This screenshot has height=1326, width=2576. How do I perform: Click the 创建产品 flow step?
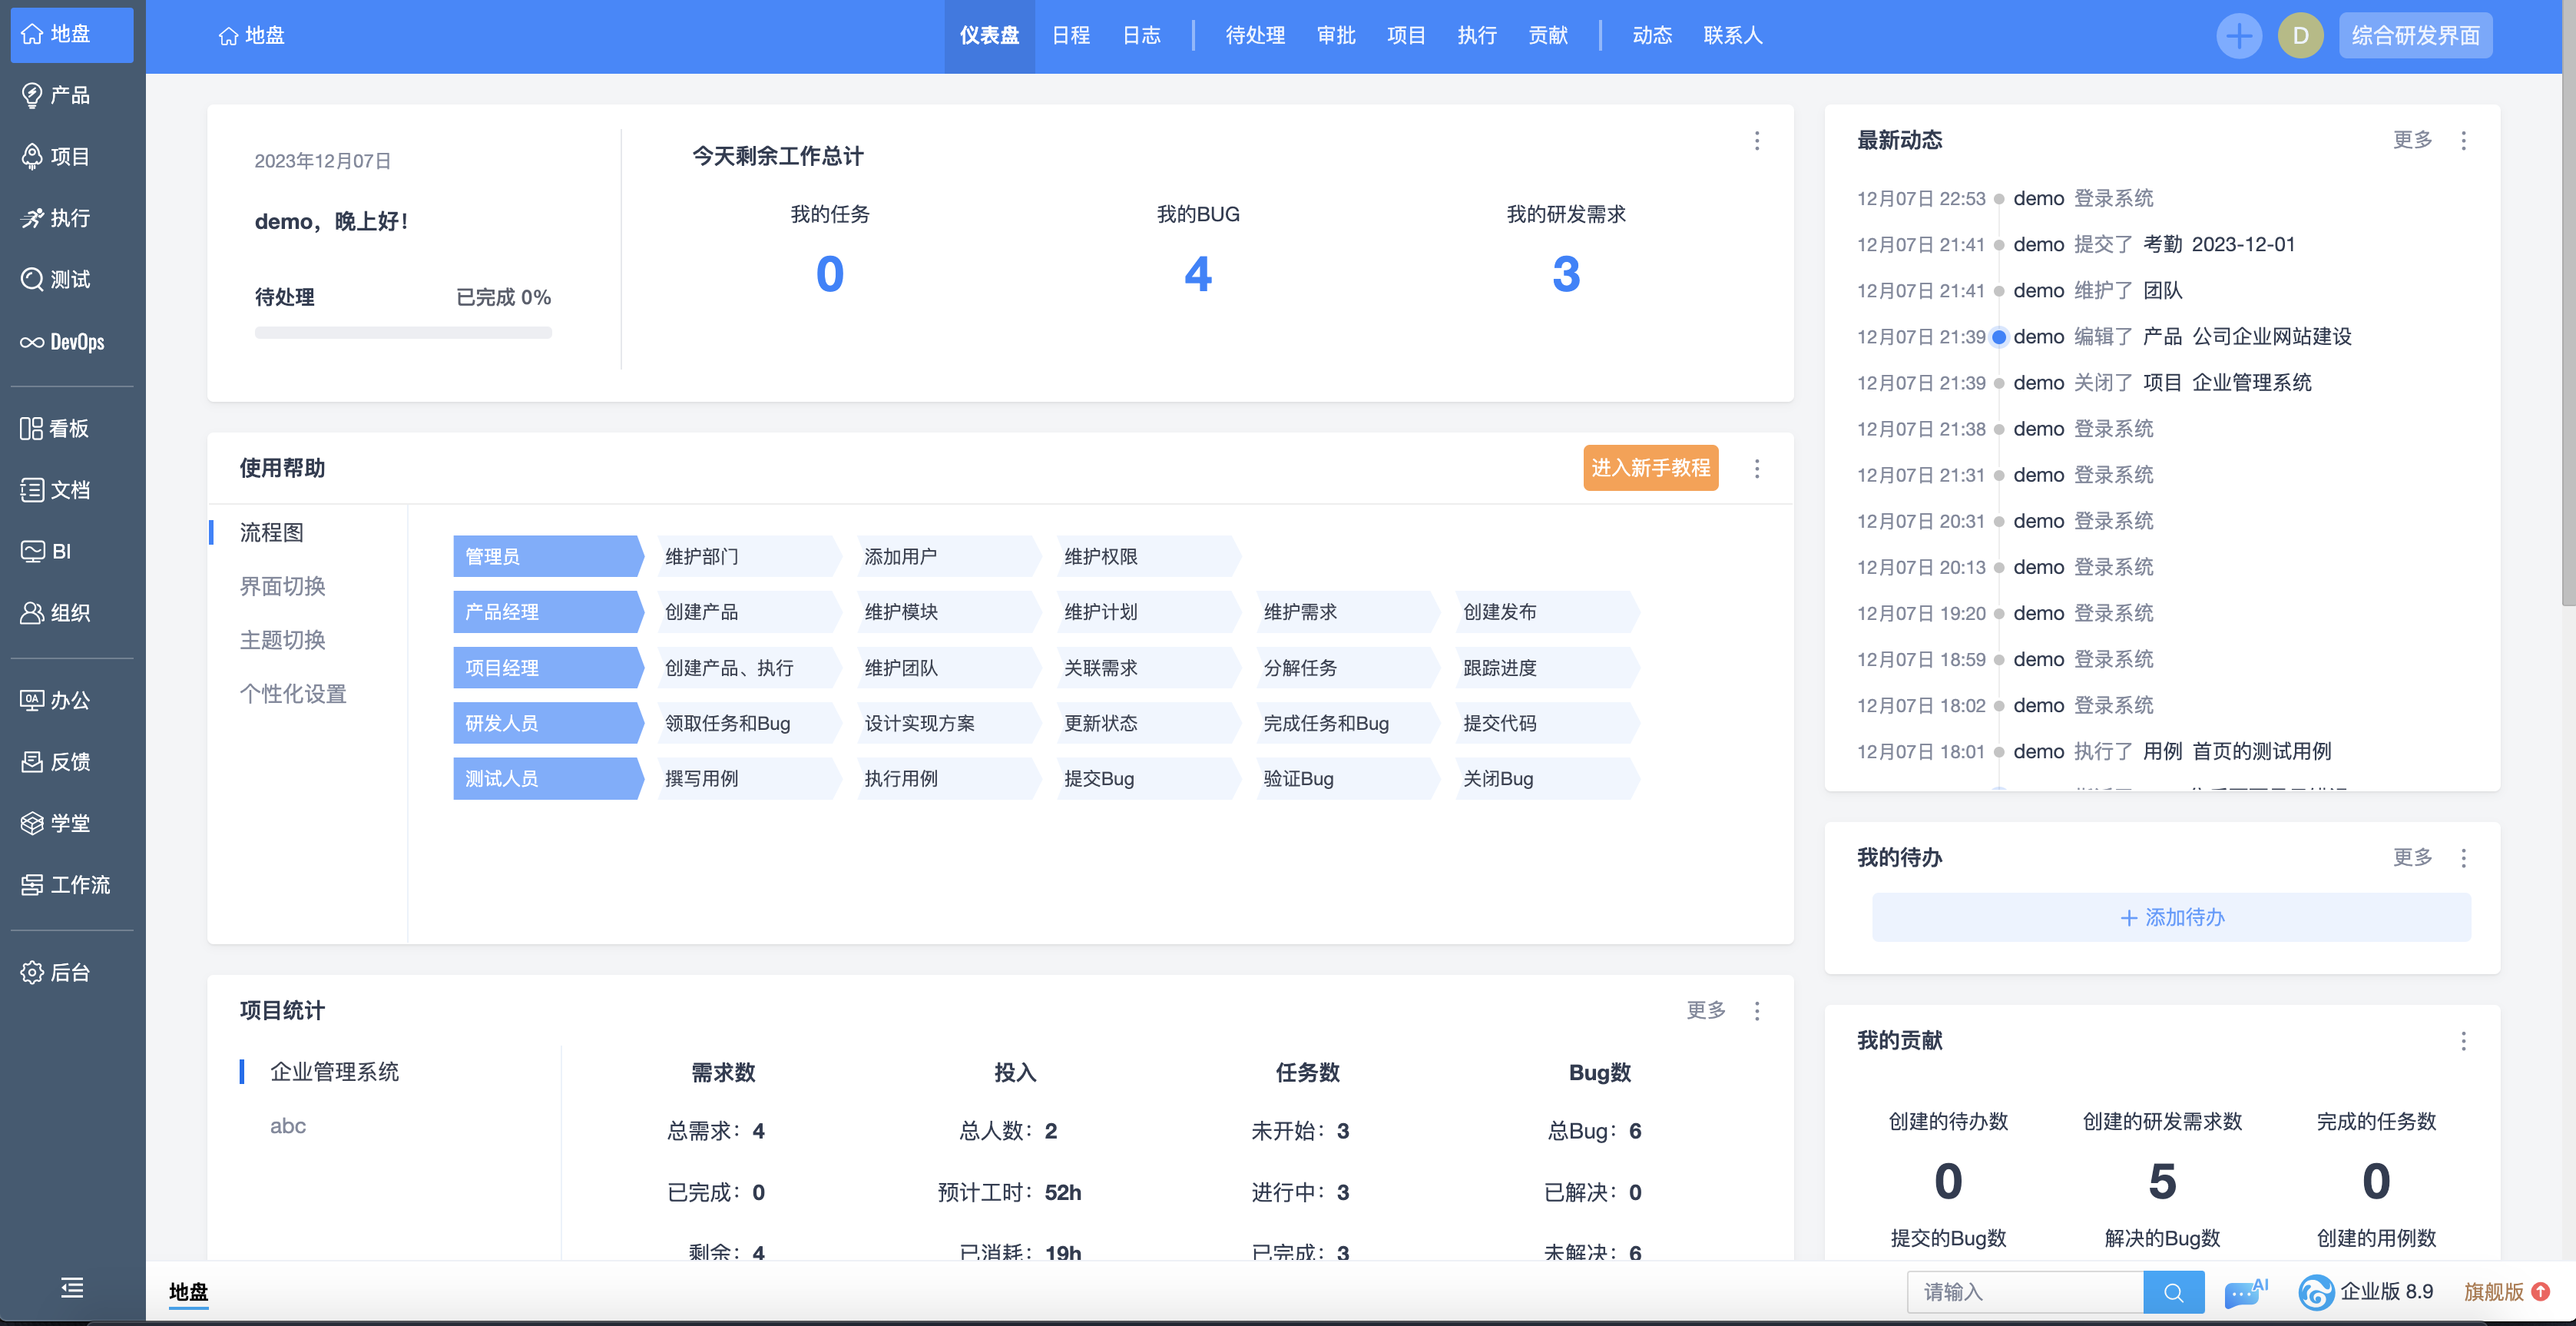tap(748, 612)
